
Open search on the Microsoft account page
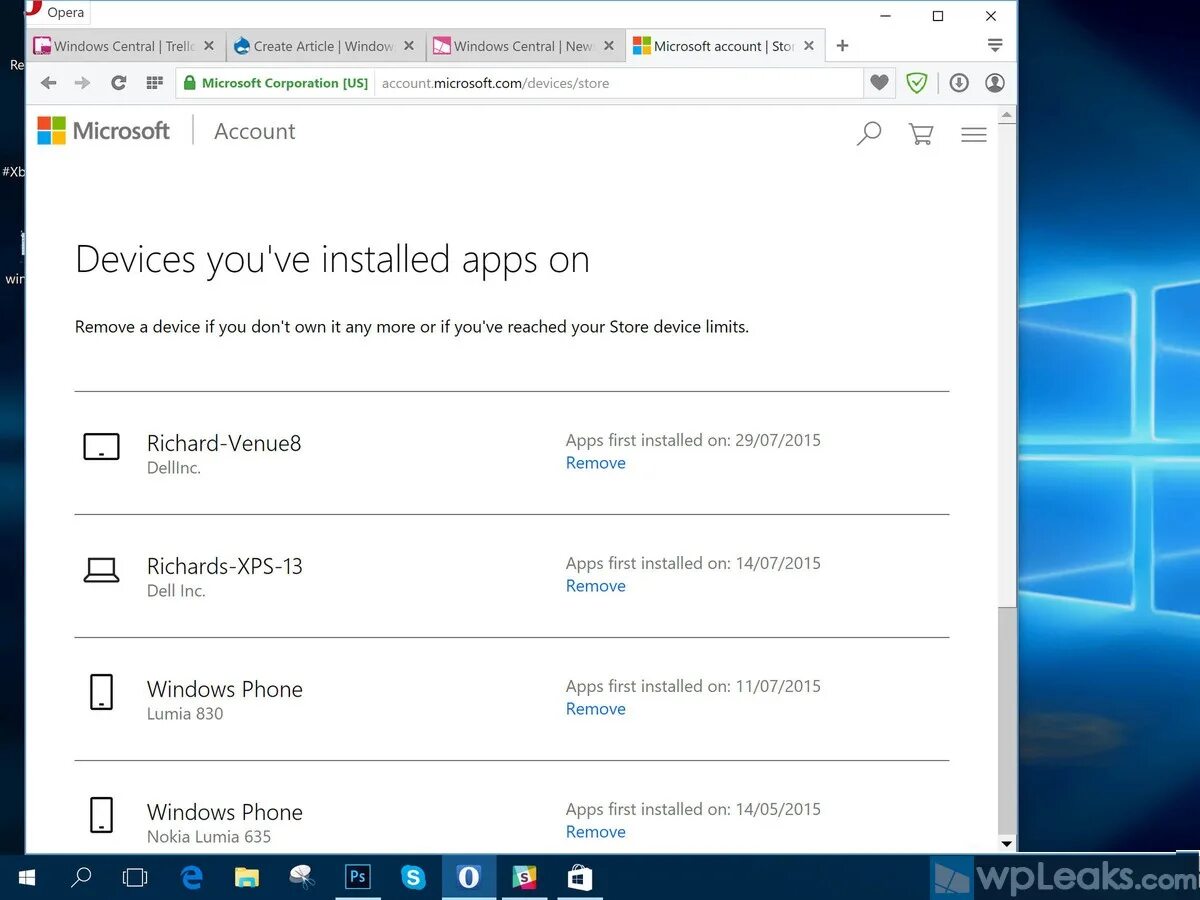tap(868, 133)
